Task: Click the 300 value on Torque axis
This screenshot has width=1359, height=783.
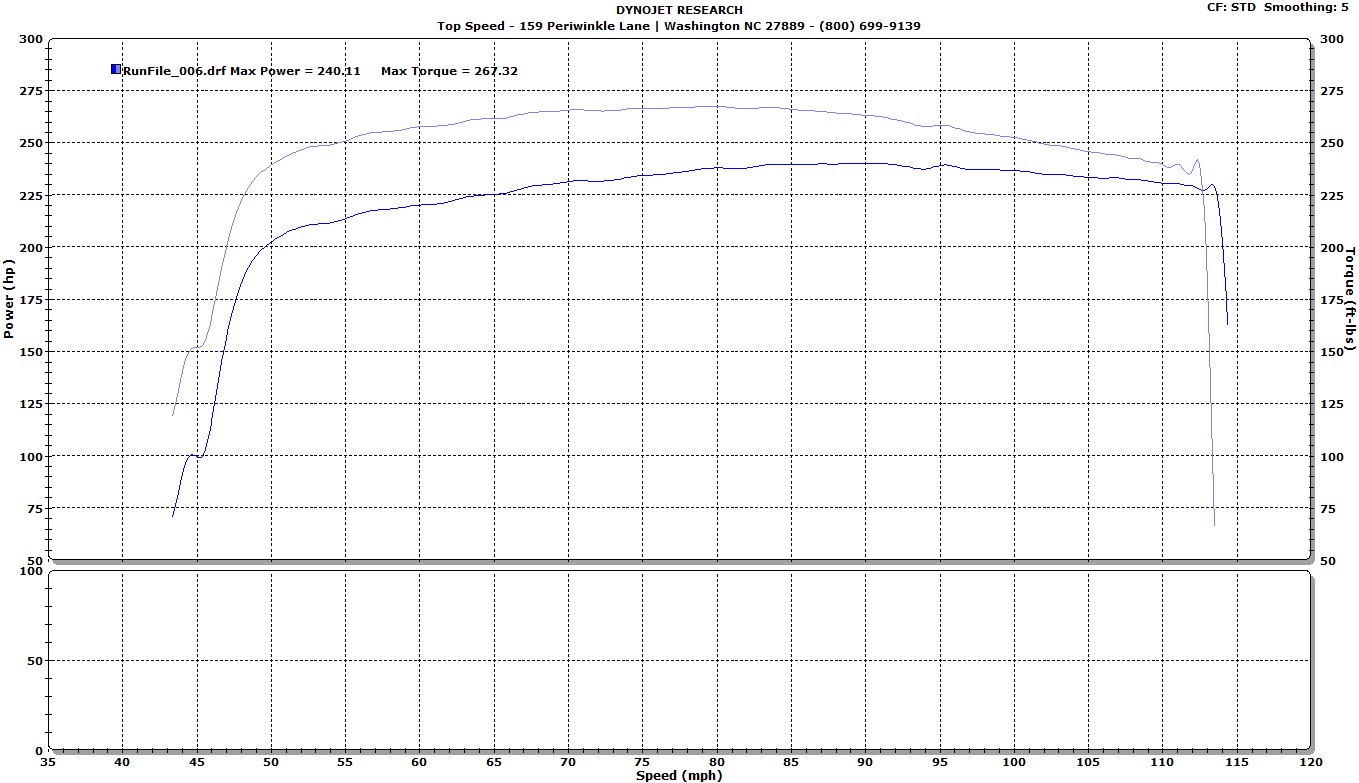Action: pos(1331,39)
